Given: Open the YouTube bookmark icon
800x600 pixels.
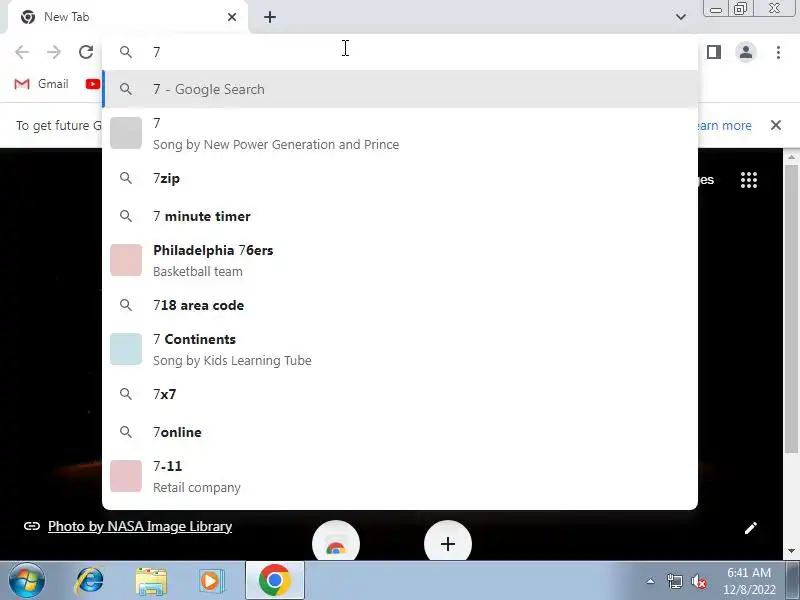Looking at the screenshot, I should 92,84.
